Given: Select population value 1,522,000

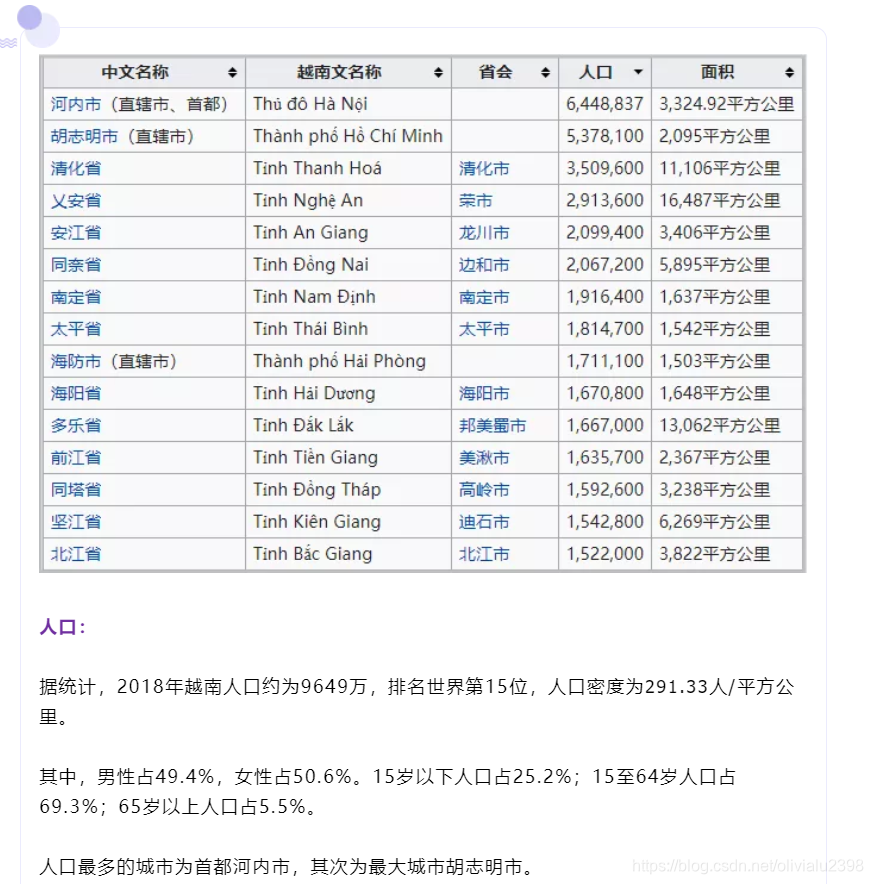Looking at the screenshot, I should tap(605, 554).
